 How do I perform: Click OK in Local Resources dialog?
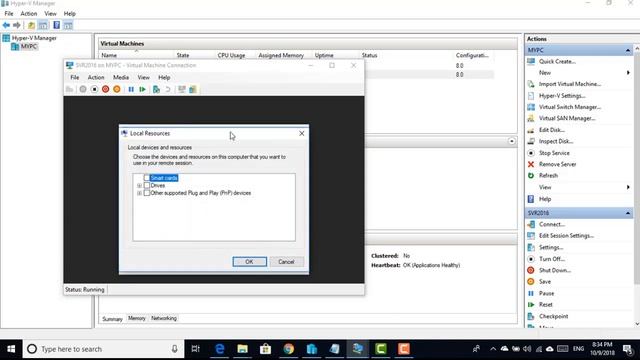249,262
